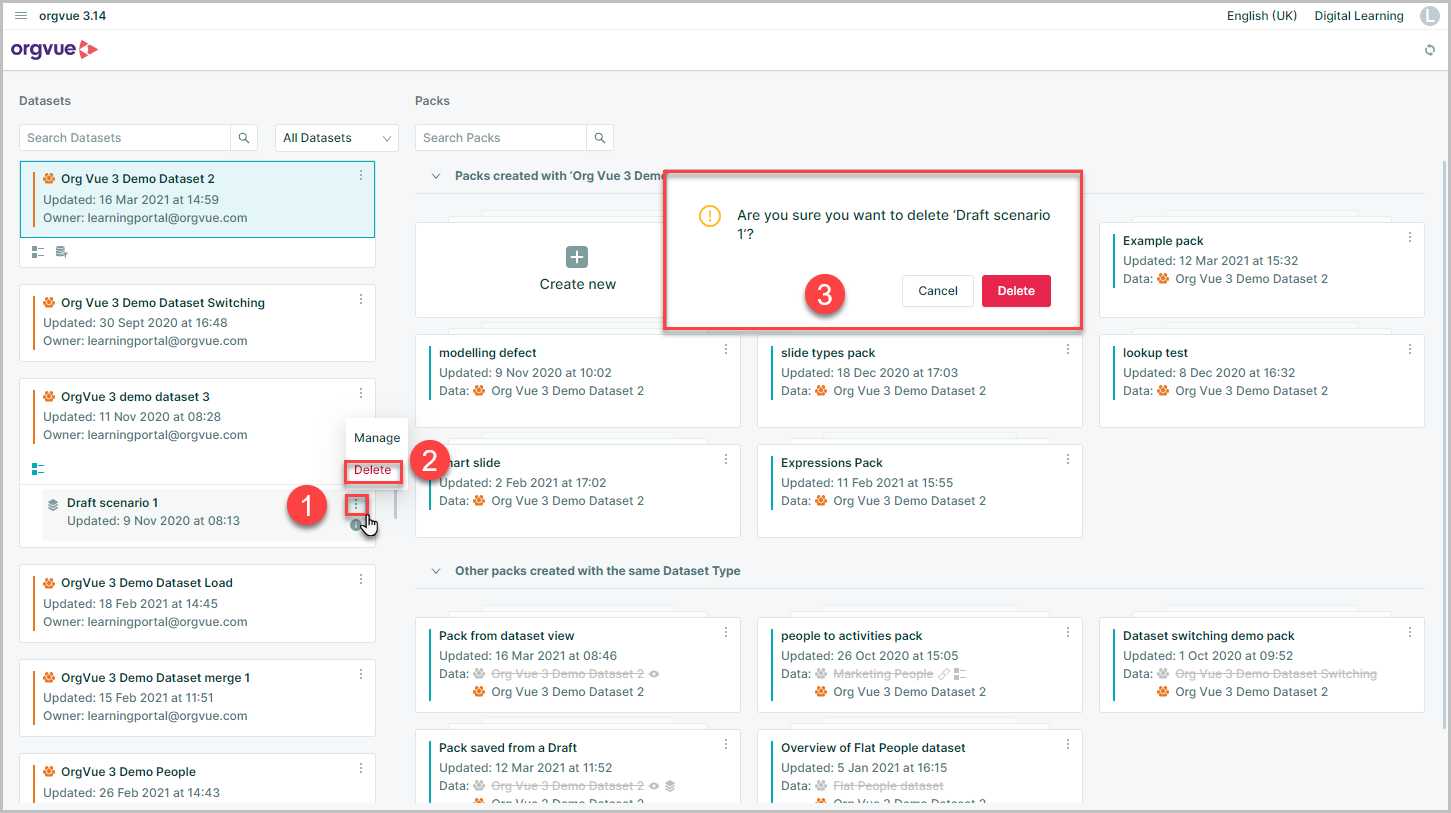This screenshot has height=813, width=1451.
Task: Click into the Search Datasets field
Action: click(x=125, y=138)
